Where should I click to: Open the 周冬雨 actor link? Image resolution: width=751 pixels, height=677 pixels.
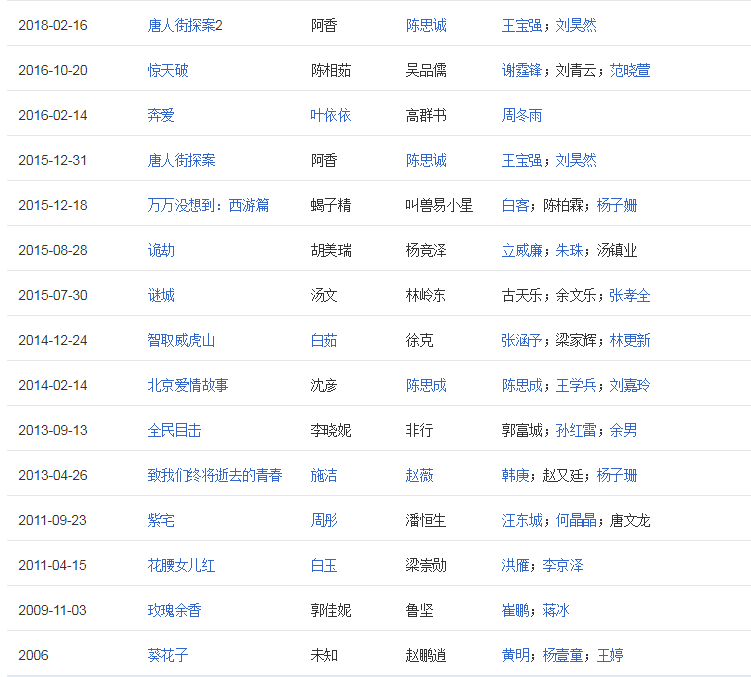point(522,115)
